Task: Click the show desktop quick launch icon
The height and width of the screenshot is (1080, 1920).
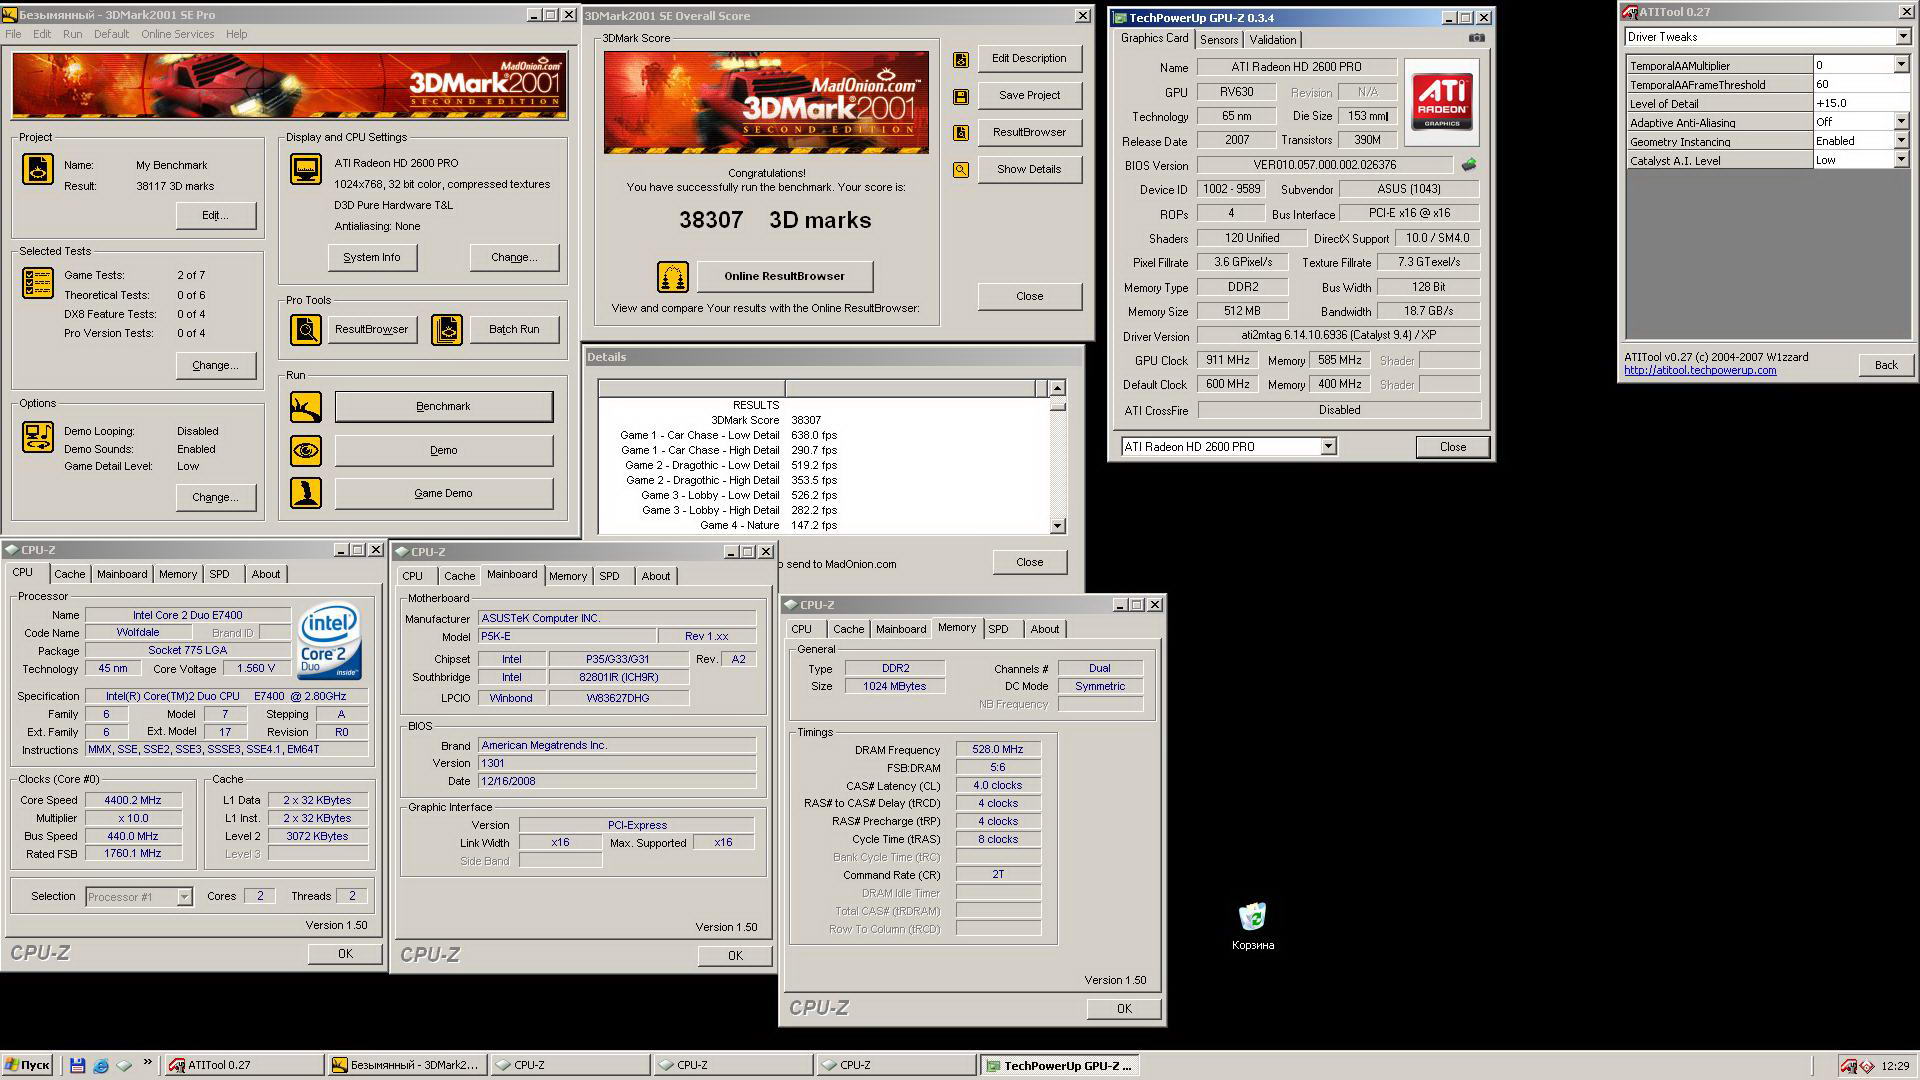Action: 124,1066
